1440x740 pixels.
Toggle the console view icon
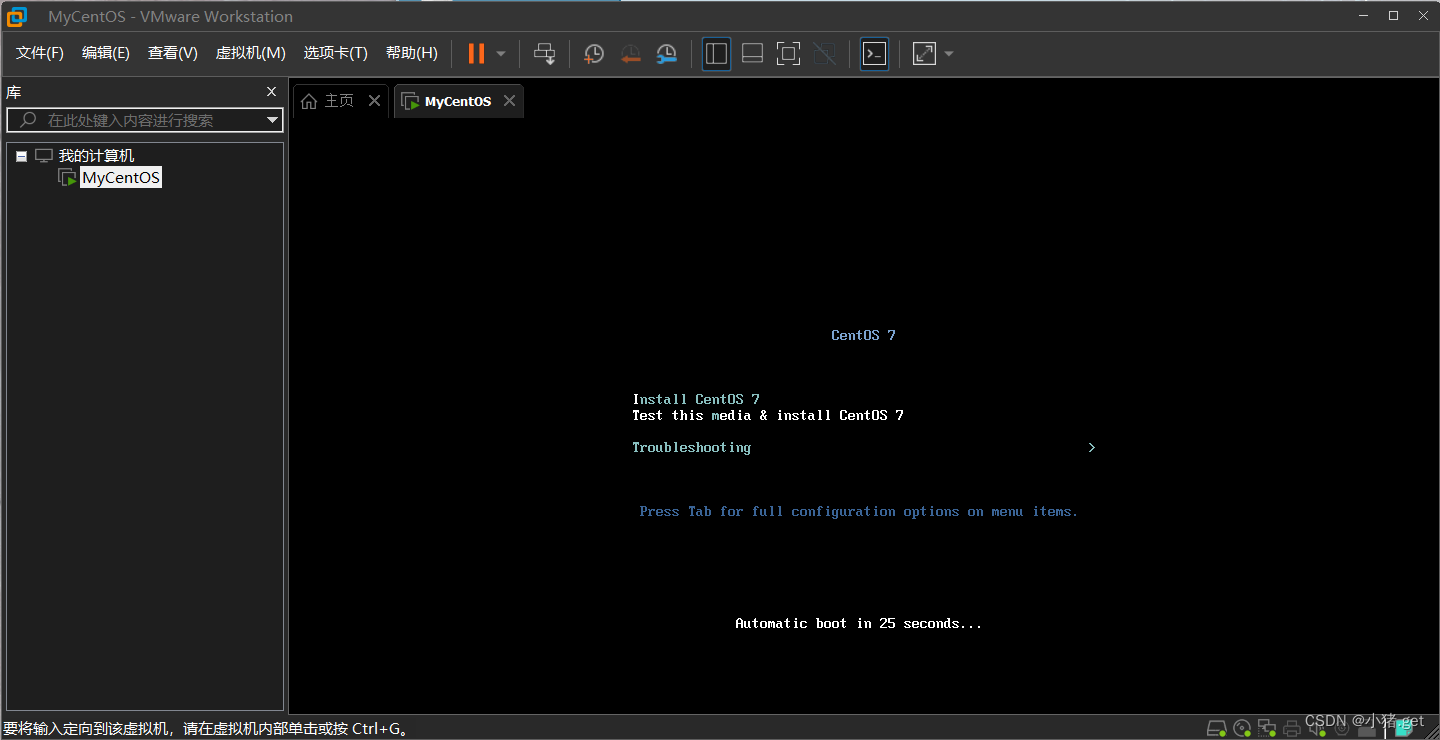coord(875,54)
